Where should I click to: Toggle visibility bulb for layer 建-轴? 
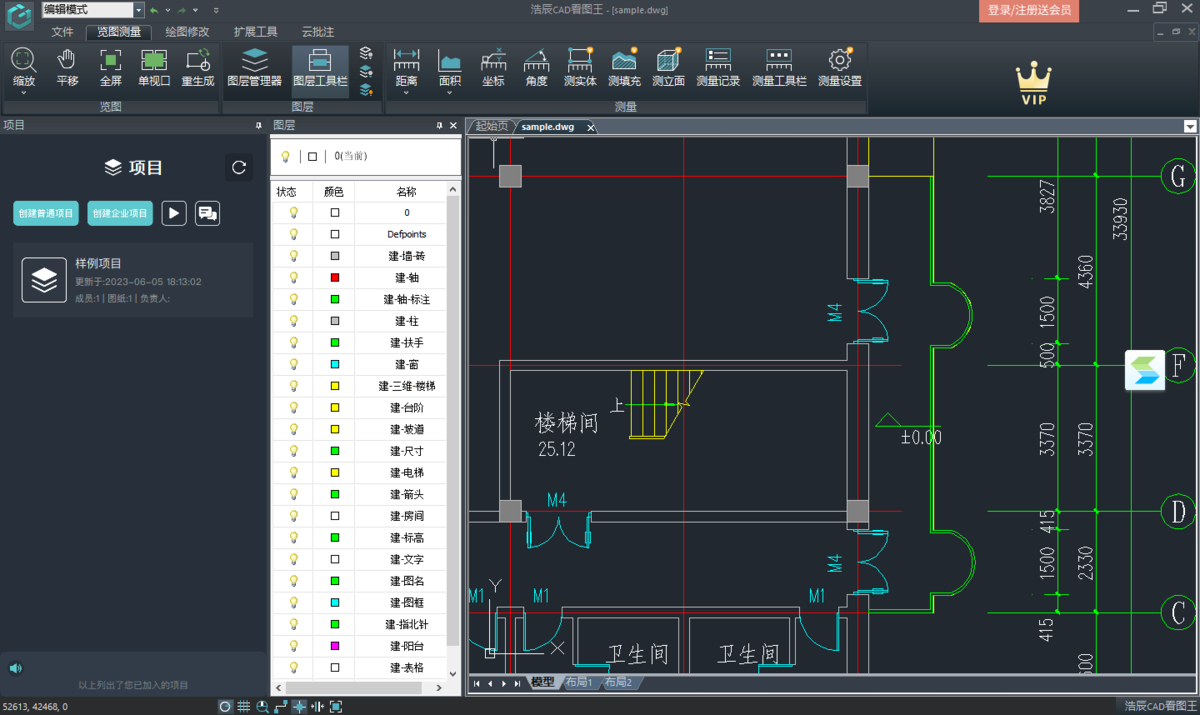click(x=294, y=278)
